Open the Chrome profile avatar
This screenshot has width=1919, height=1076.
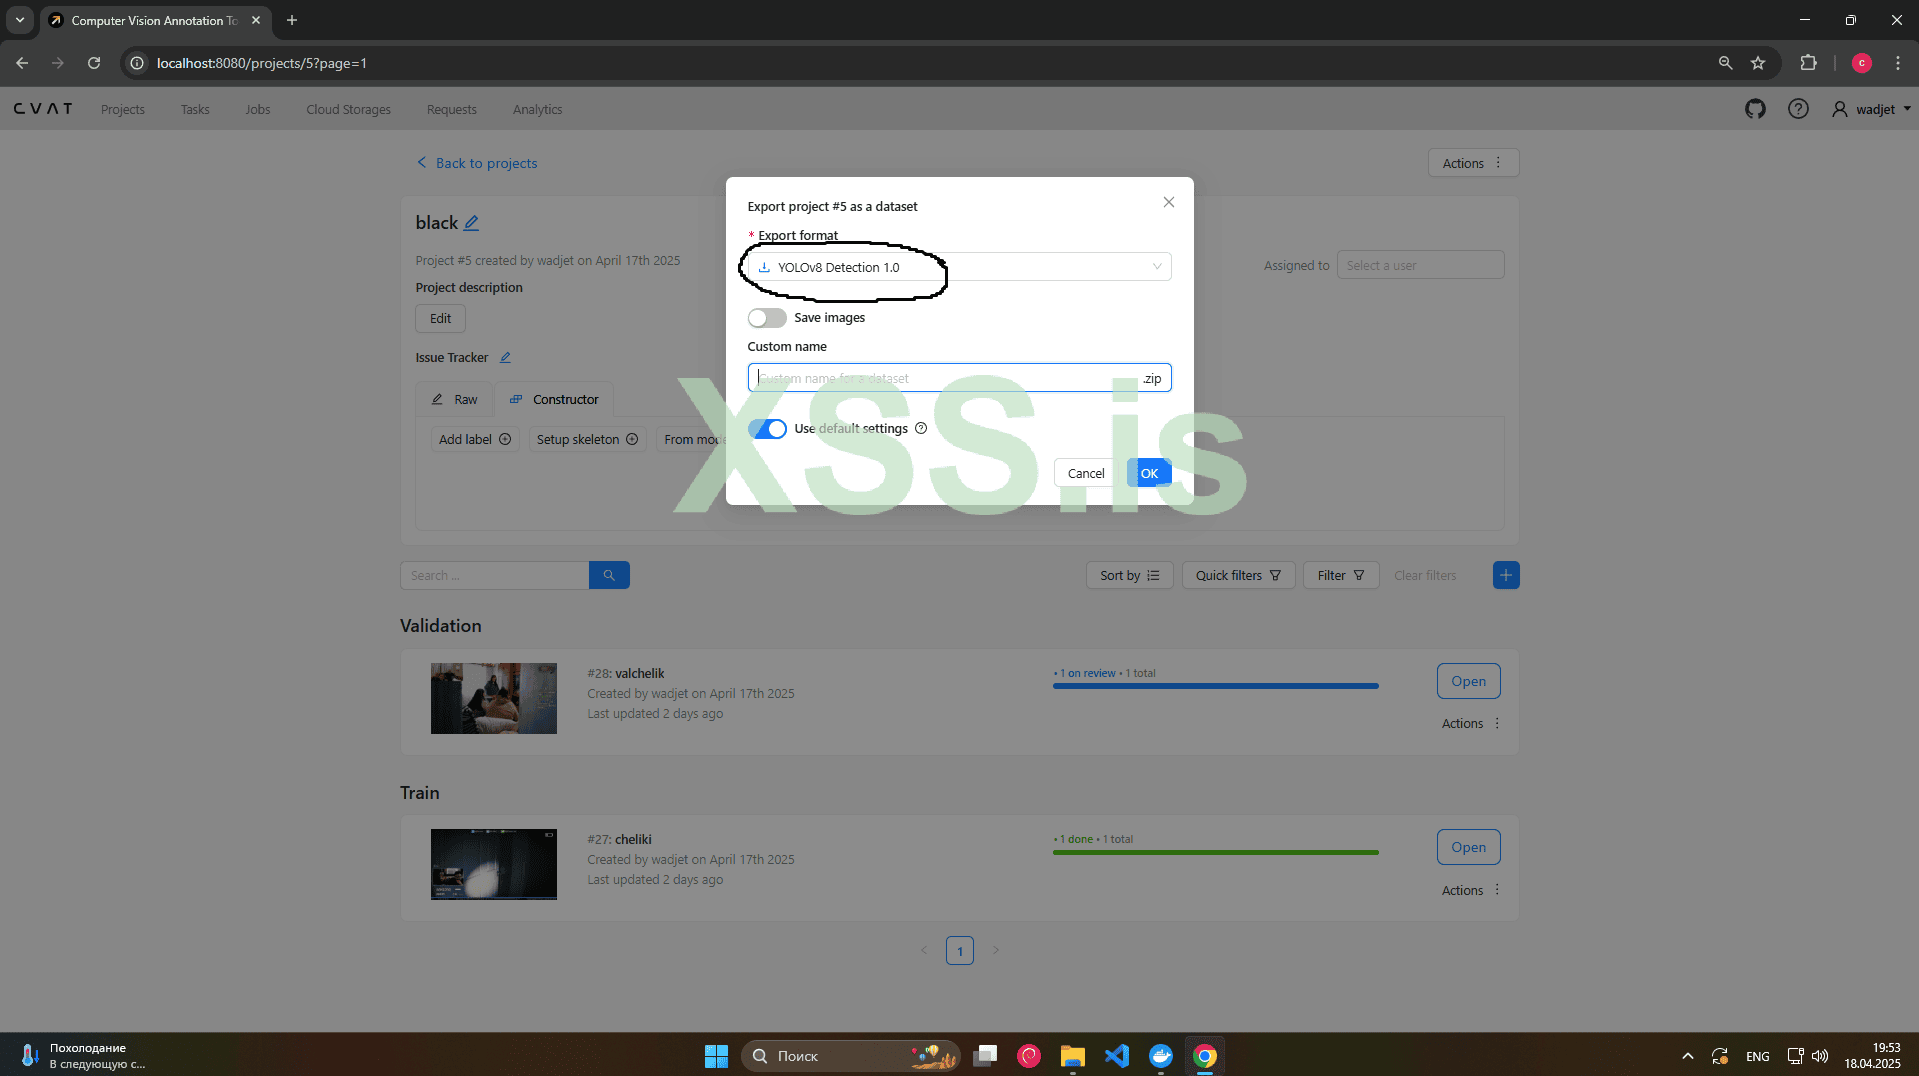[x=1861, y=63]
